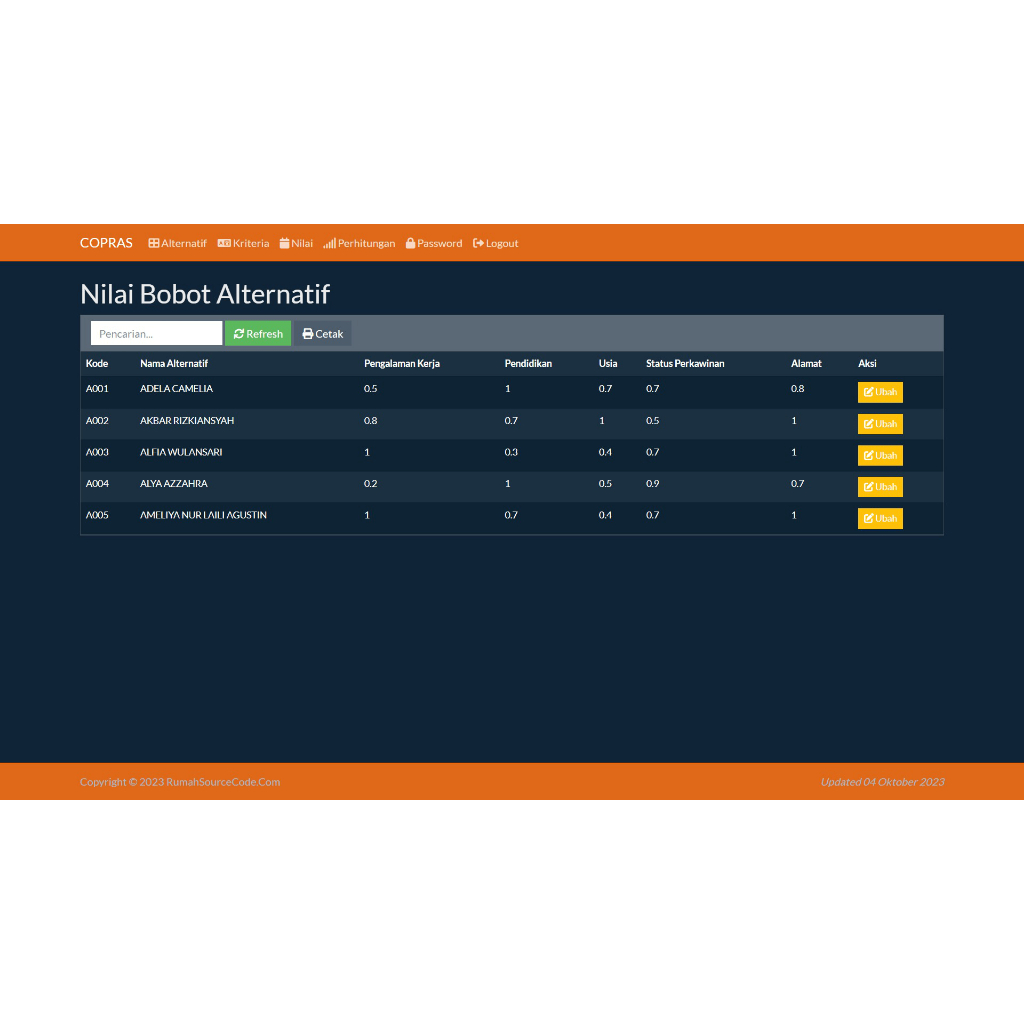Open the Alternatif menu item
Viewport: 1024px width, 1024px height.
[x=177, y=243]
